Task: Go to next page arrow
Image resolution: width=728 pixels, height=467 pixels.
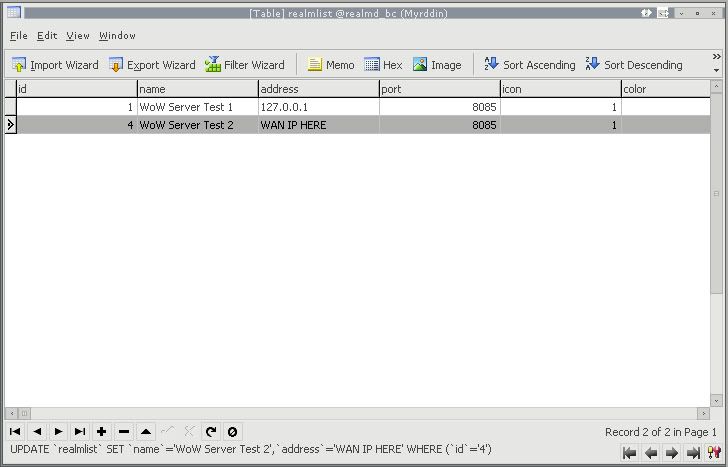Action: (x=672, y=453)
